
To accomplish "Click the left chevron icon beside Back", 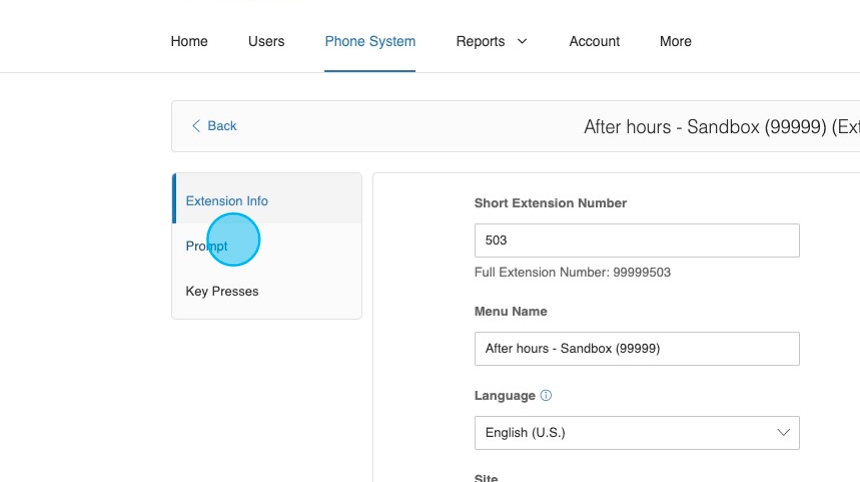I will 196,126.
